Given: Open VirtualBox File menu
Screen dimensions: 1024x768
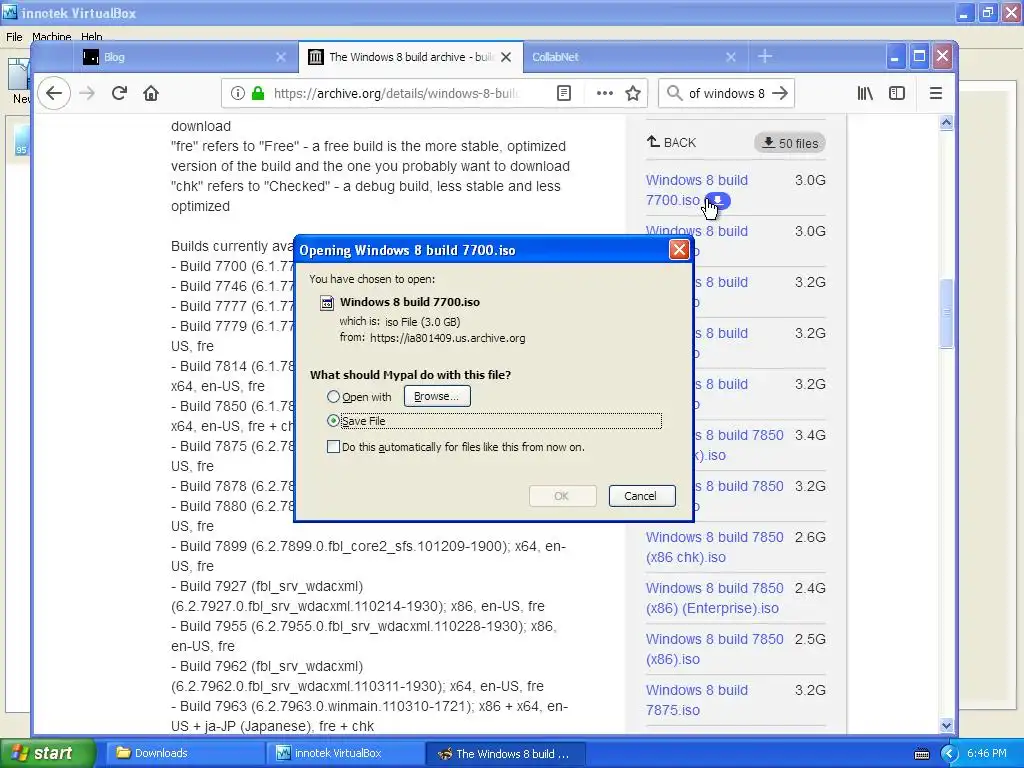Looking at the screenshot, I should point(14,37).
